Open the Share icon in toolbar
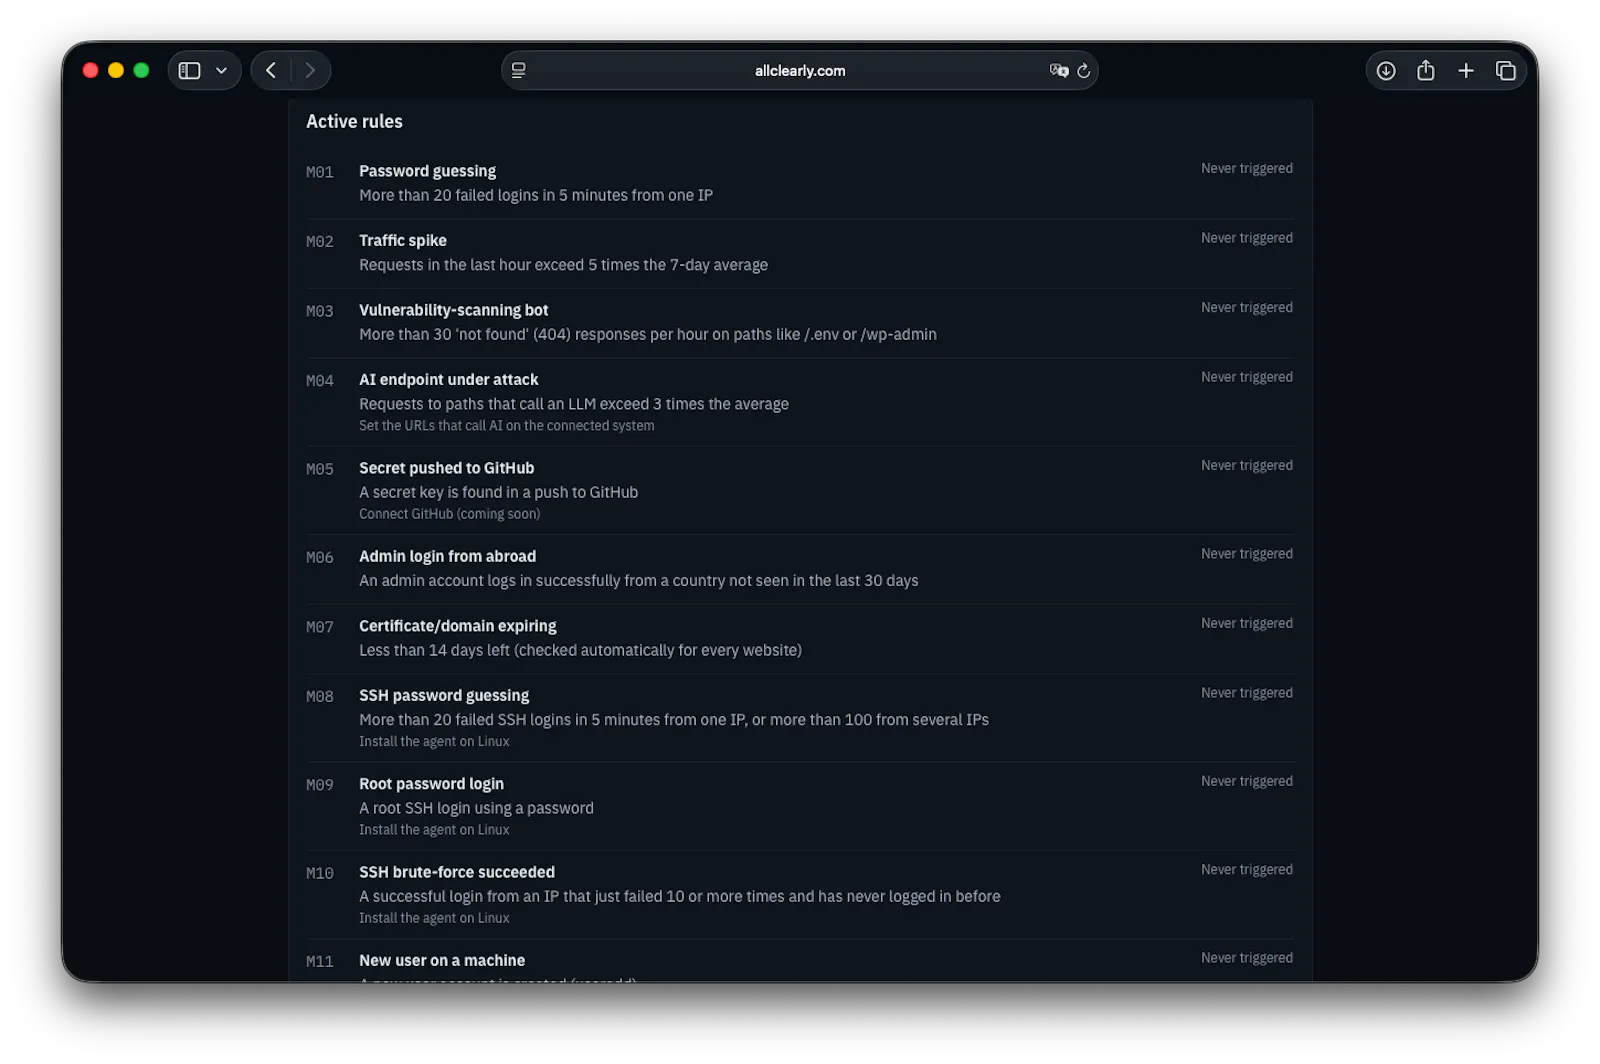This screenshot has width=1600, height=1064. pyautogui.click(x=1425, y=70)
